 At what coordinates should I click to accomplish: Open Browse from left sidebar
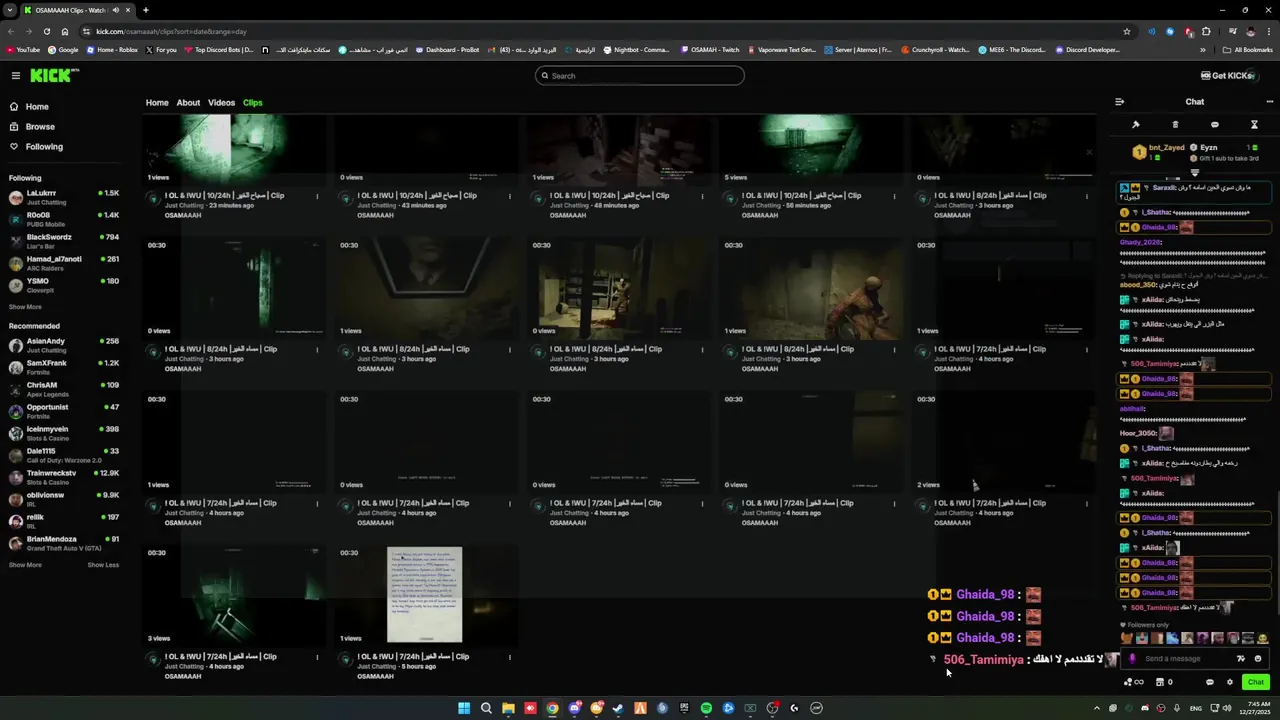click(x=32, y=127)
